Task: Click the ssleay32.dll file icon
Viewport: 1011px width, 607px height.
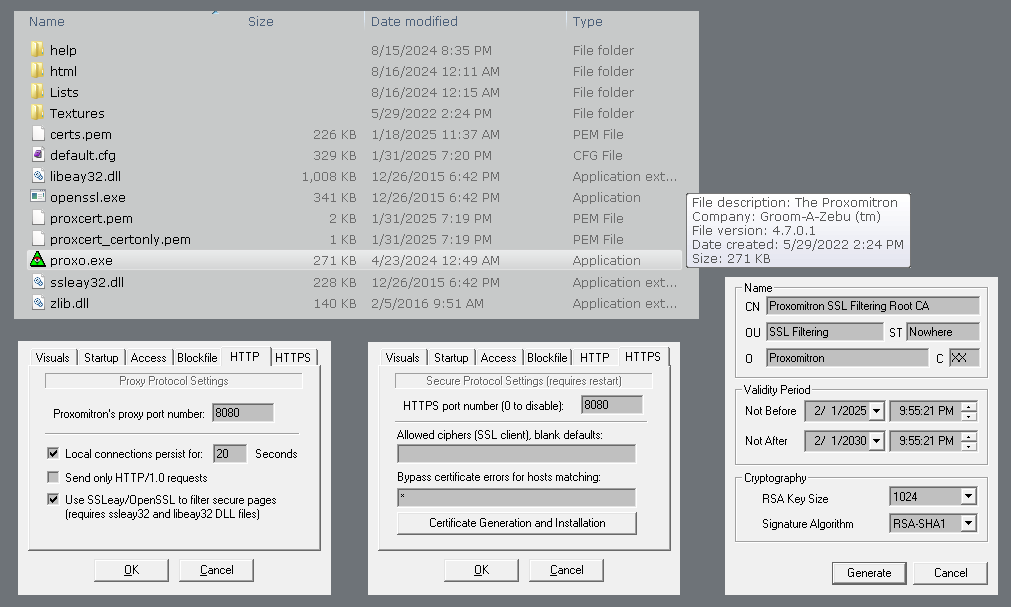Action: click(x=38, y=282)
